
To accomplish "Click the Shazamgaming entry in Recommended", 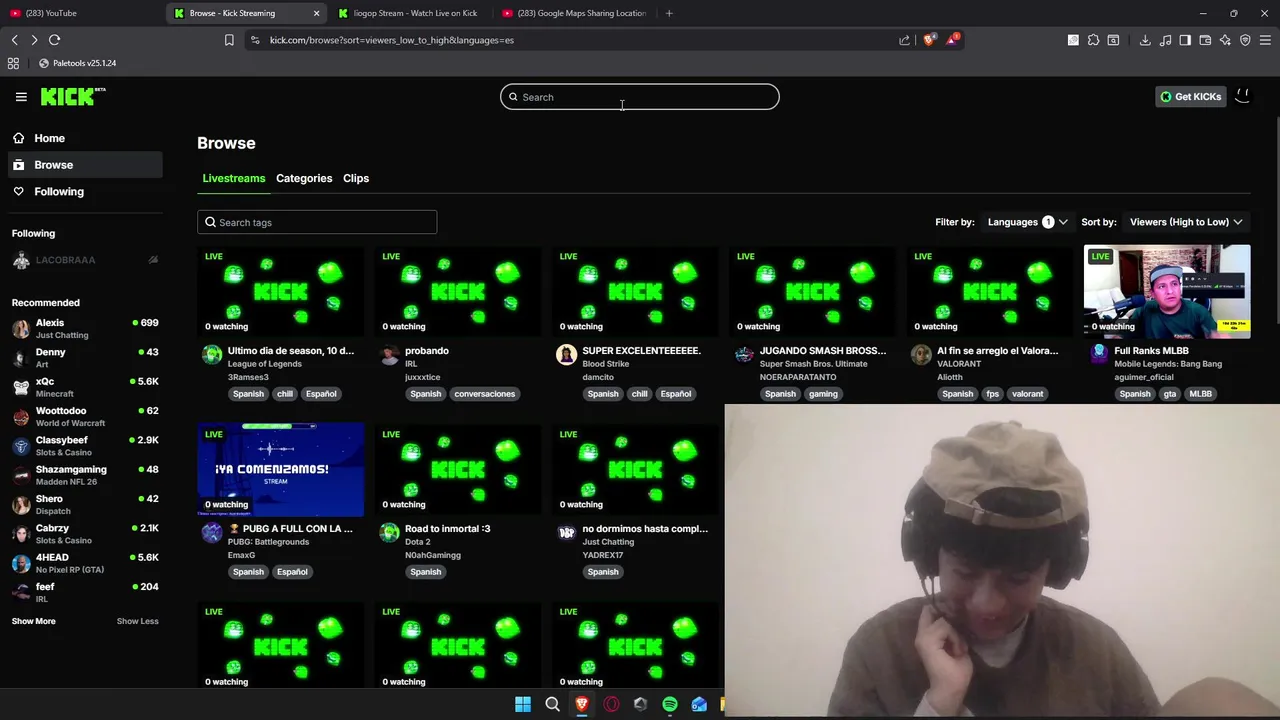I will 84,475.
